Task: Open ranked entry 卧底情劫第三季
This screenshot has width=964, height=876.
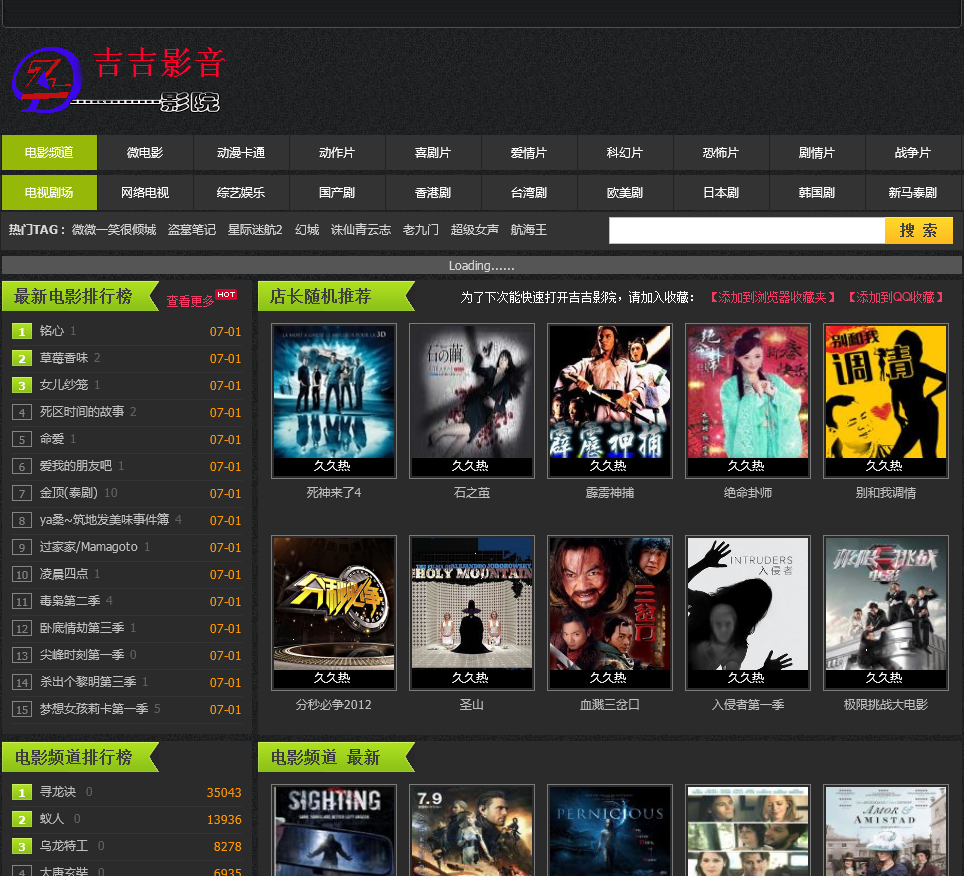Action: [x=82, y=628]
